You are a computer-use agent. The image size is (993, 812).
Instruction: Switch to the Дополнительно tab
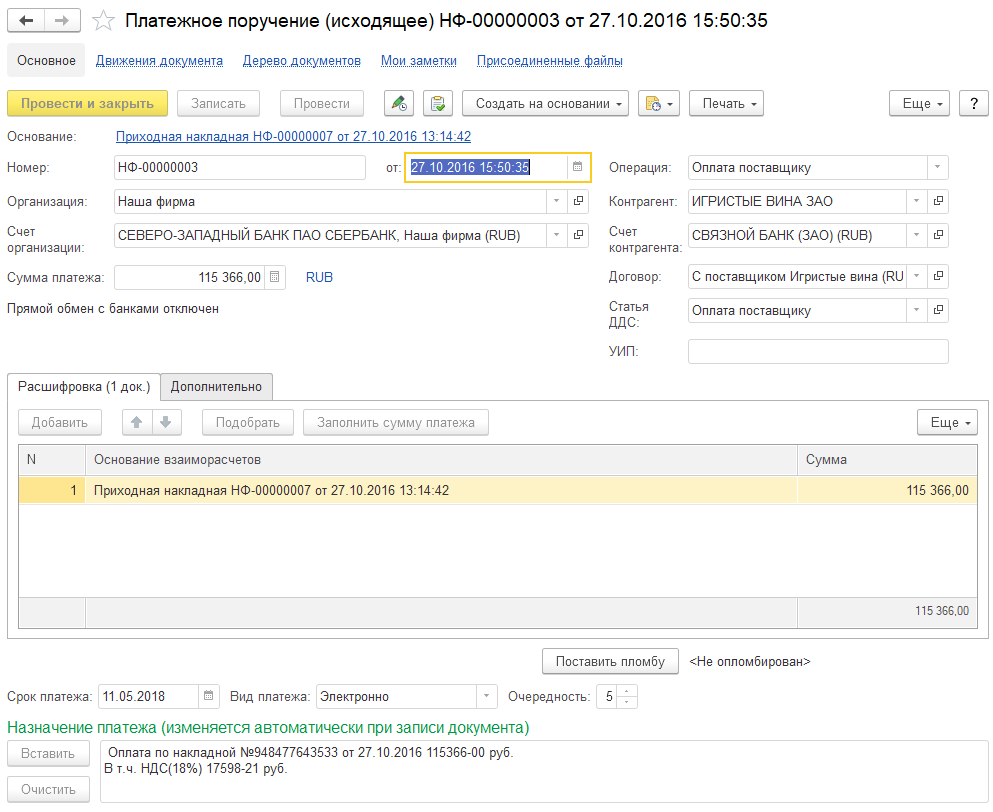coord(216,387)
